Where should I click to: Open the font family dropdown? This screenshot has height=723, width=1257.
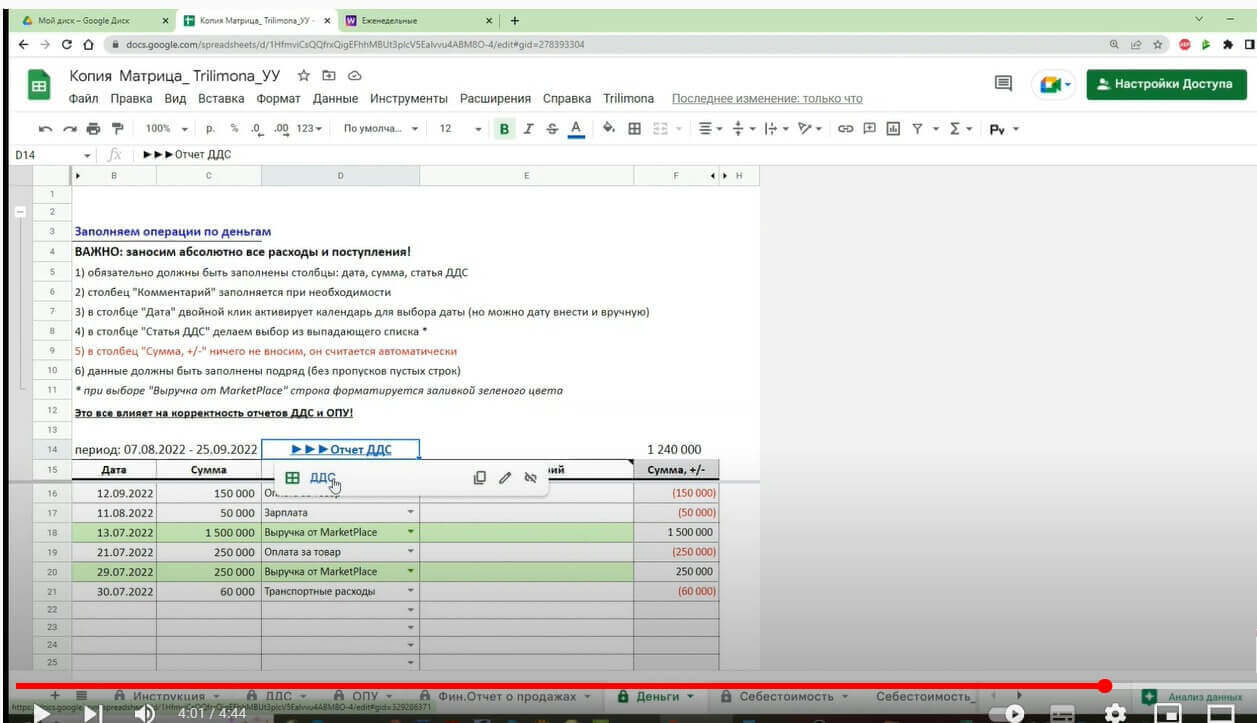coord(381,129)
